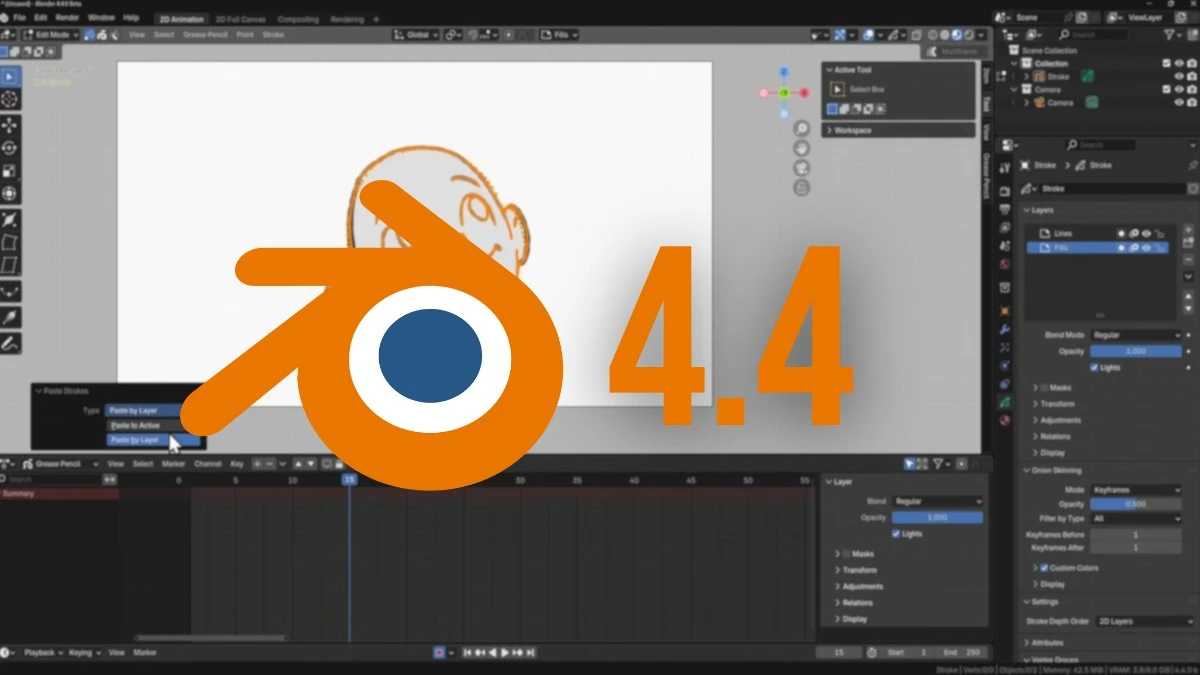Open the Blend Mode dropdown set to Regular
1200x675 pixels.
1135,334
